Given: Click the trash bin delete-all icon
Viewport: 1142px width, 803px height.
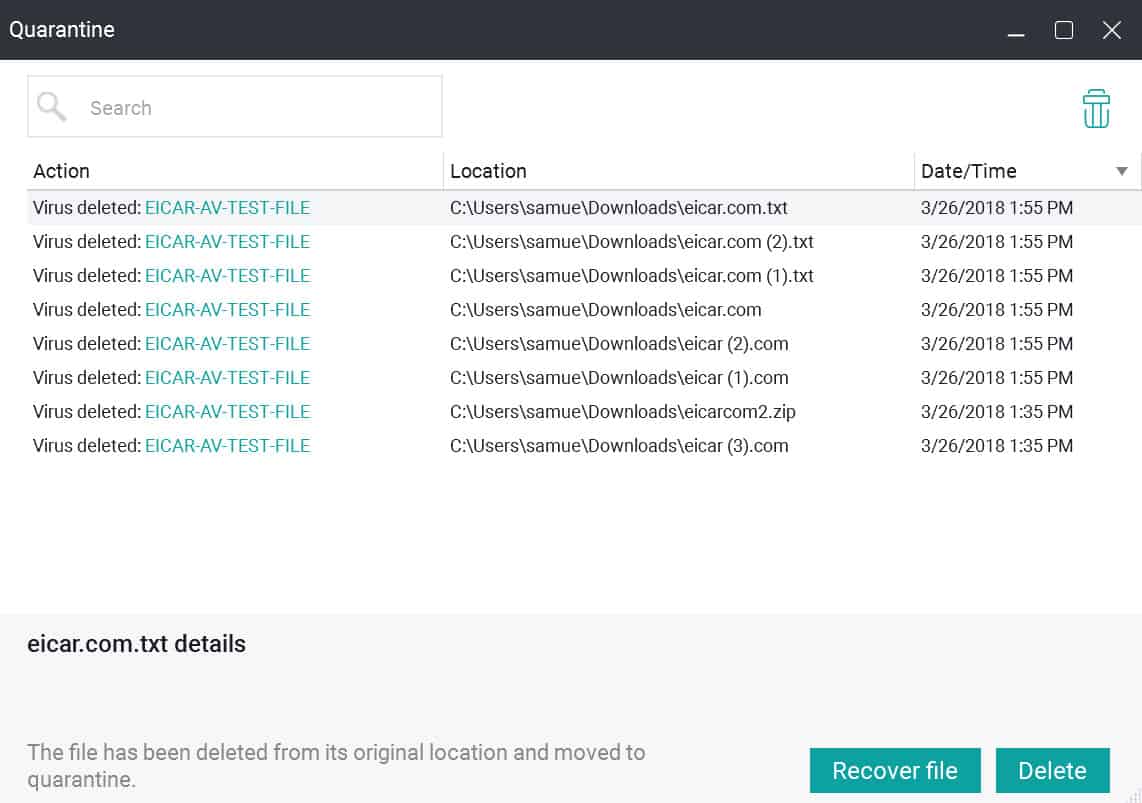Looking at the screenshot, I should point(1095,108).
